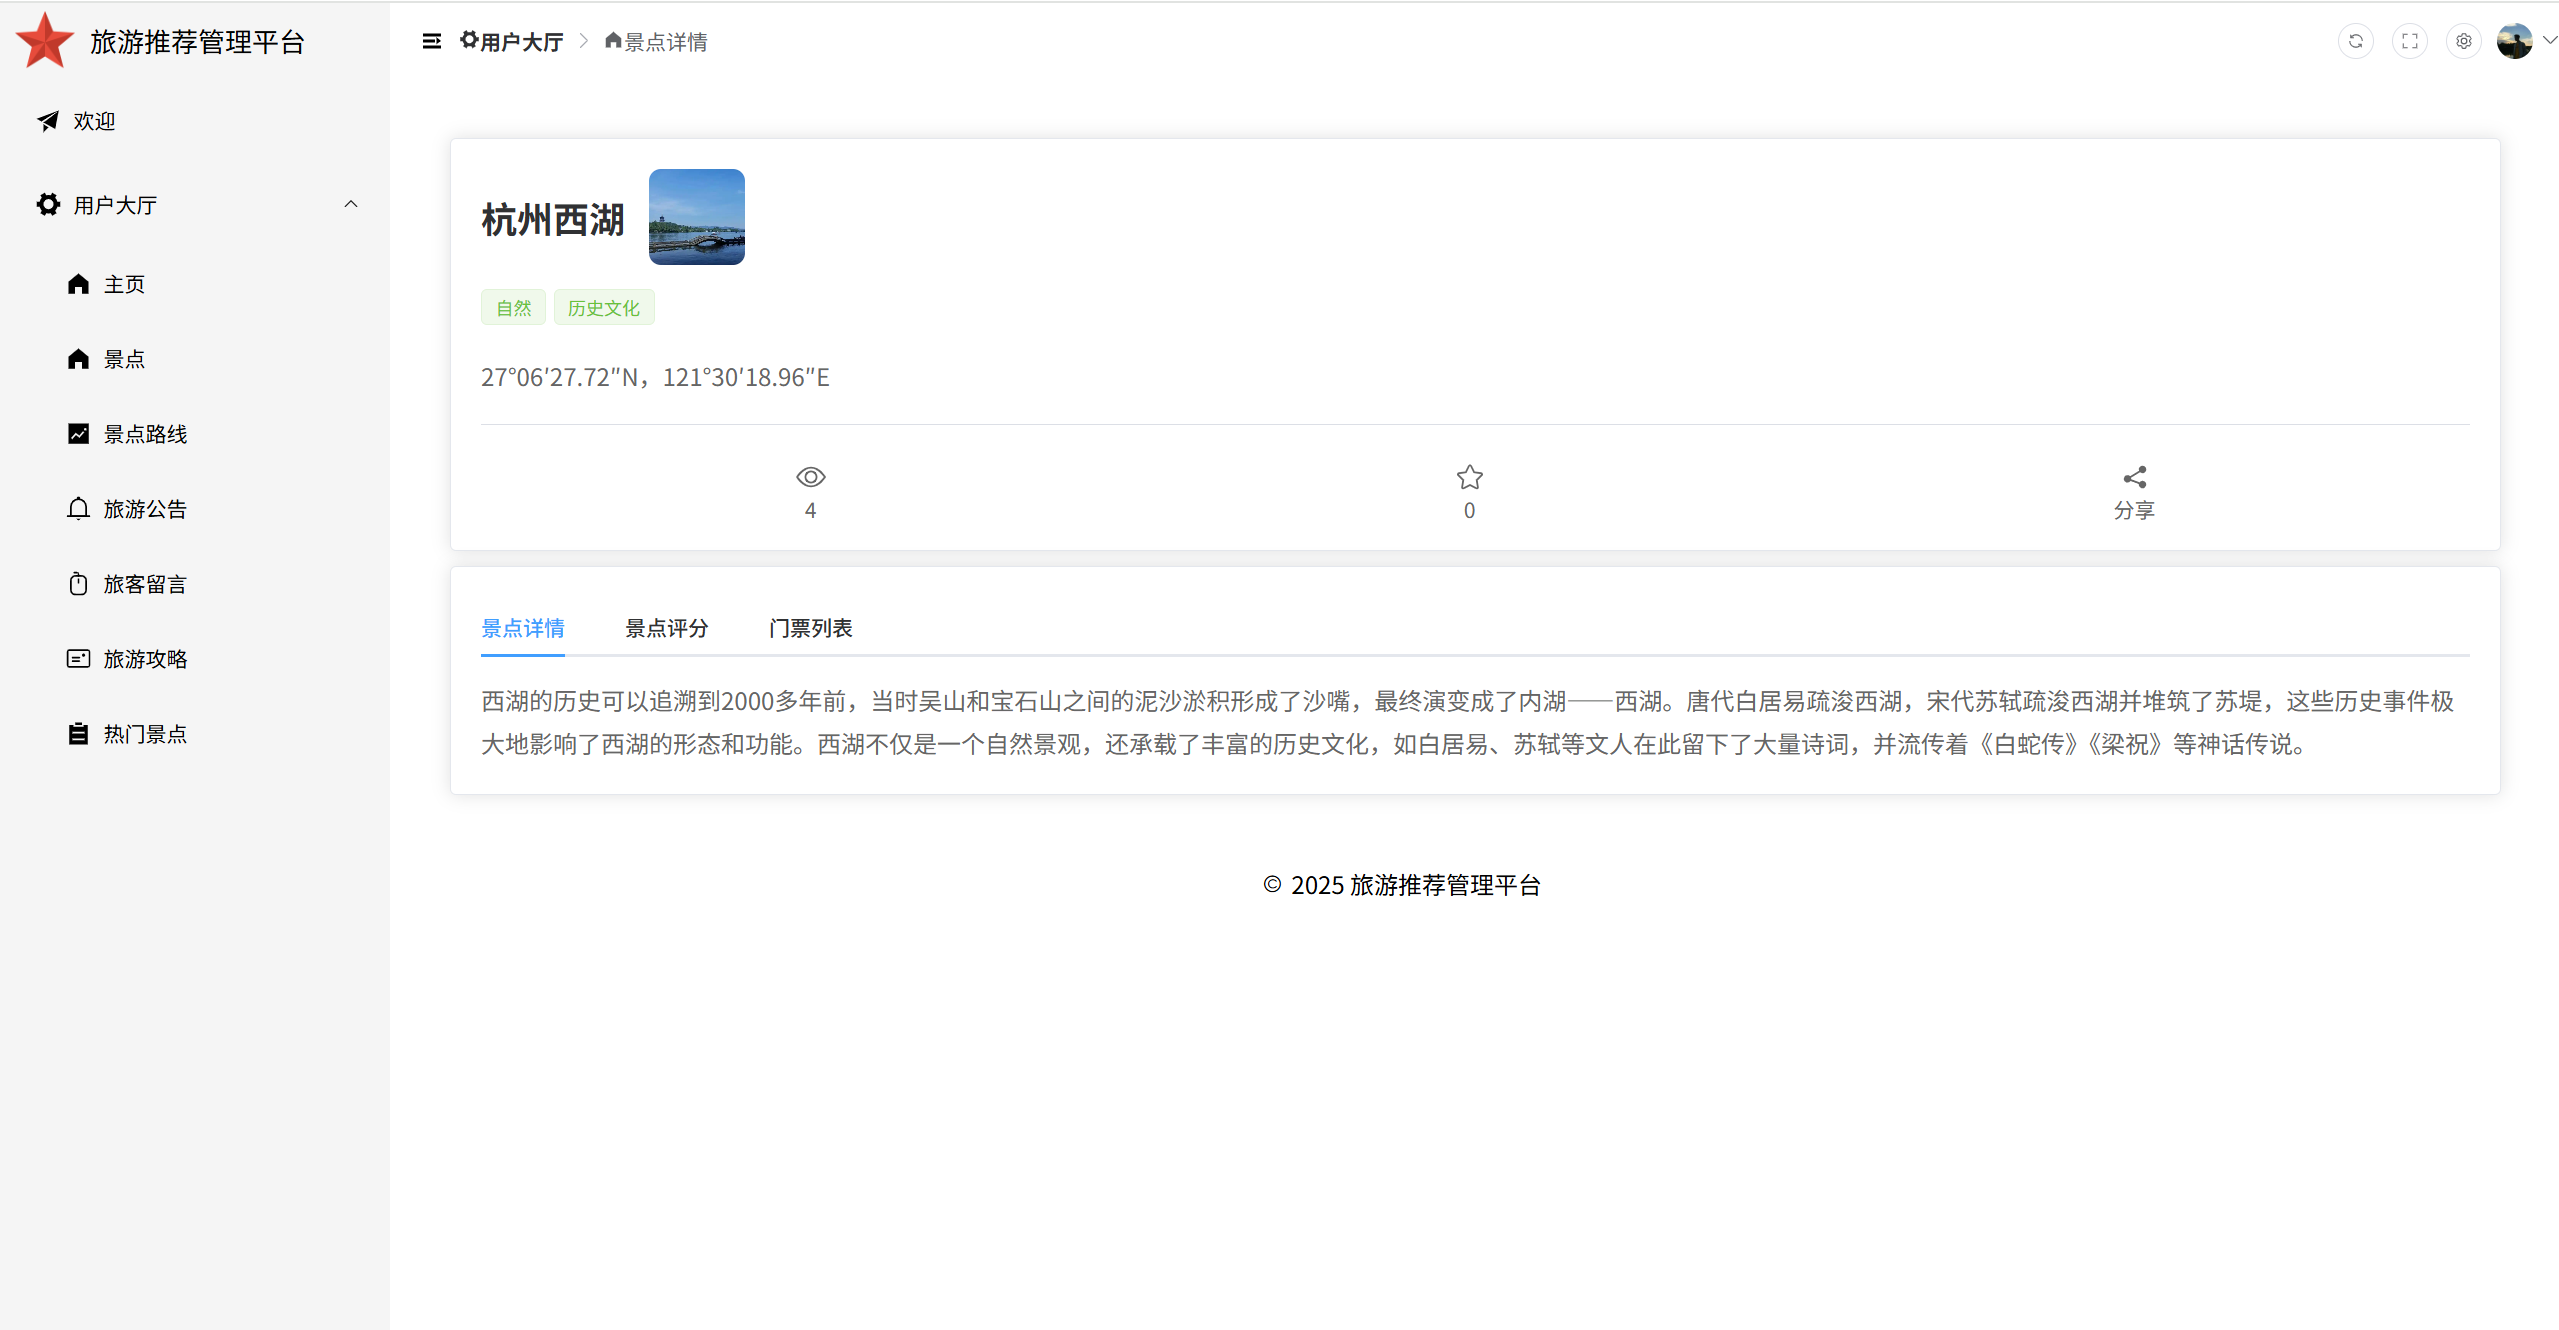Click the refresh icon in top bar

(2355, 41)
